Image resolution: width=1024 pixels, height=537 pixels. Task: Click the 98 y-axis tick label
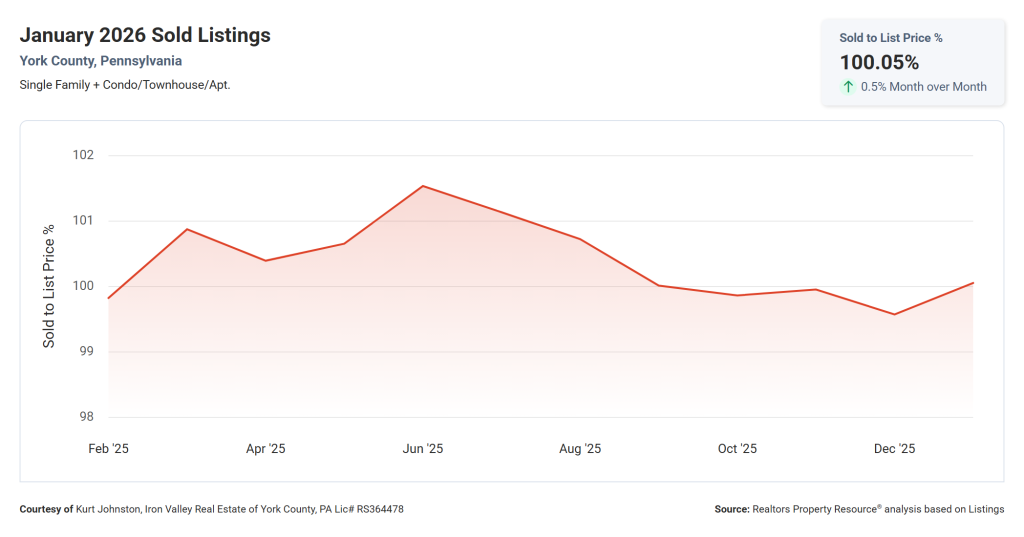click(x=85, y=417)
